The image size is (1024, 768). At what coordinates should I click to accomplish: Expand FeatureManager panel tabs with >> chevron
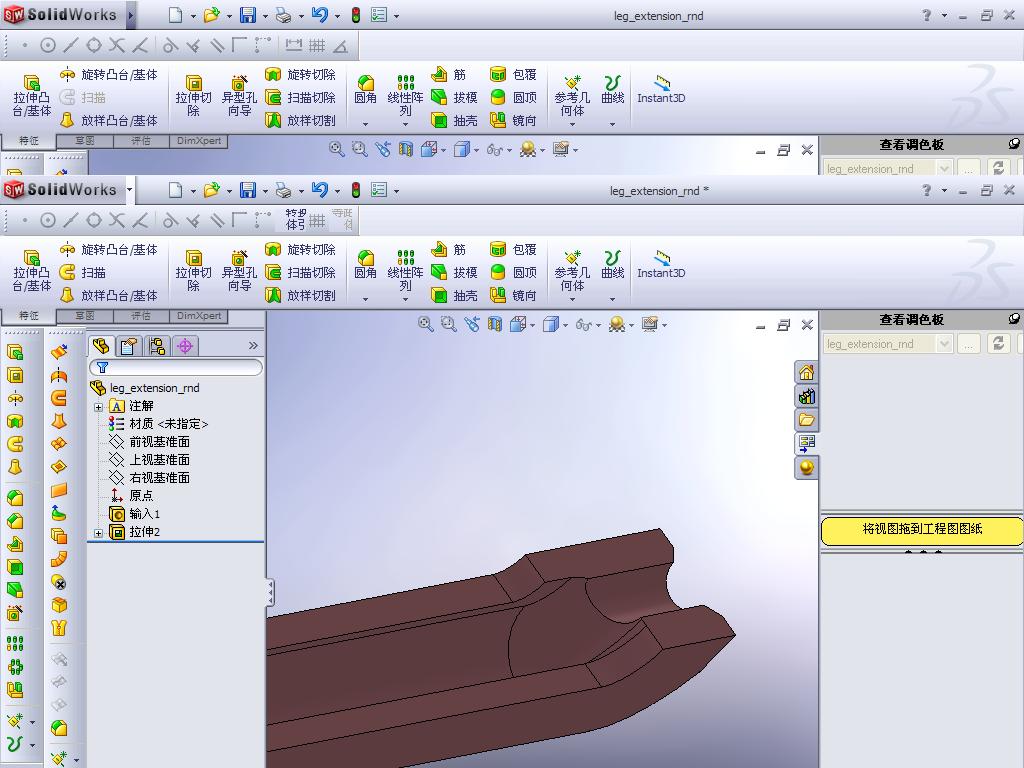point(253,345)
